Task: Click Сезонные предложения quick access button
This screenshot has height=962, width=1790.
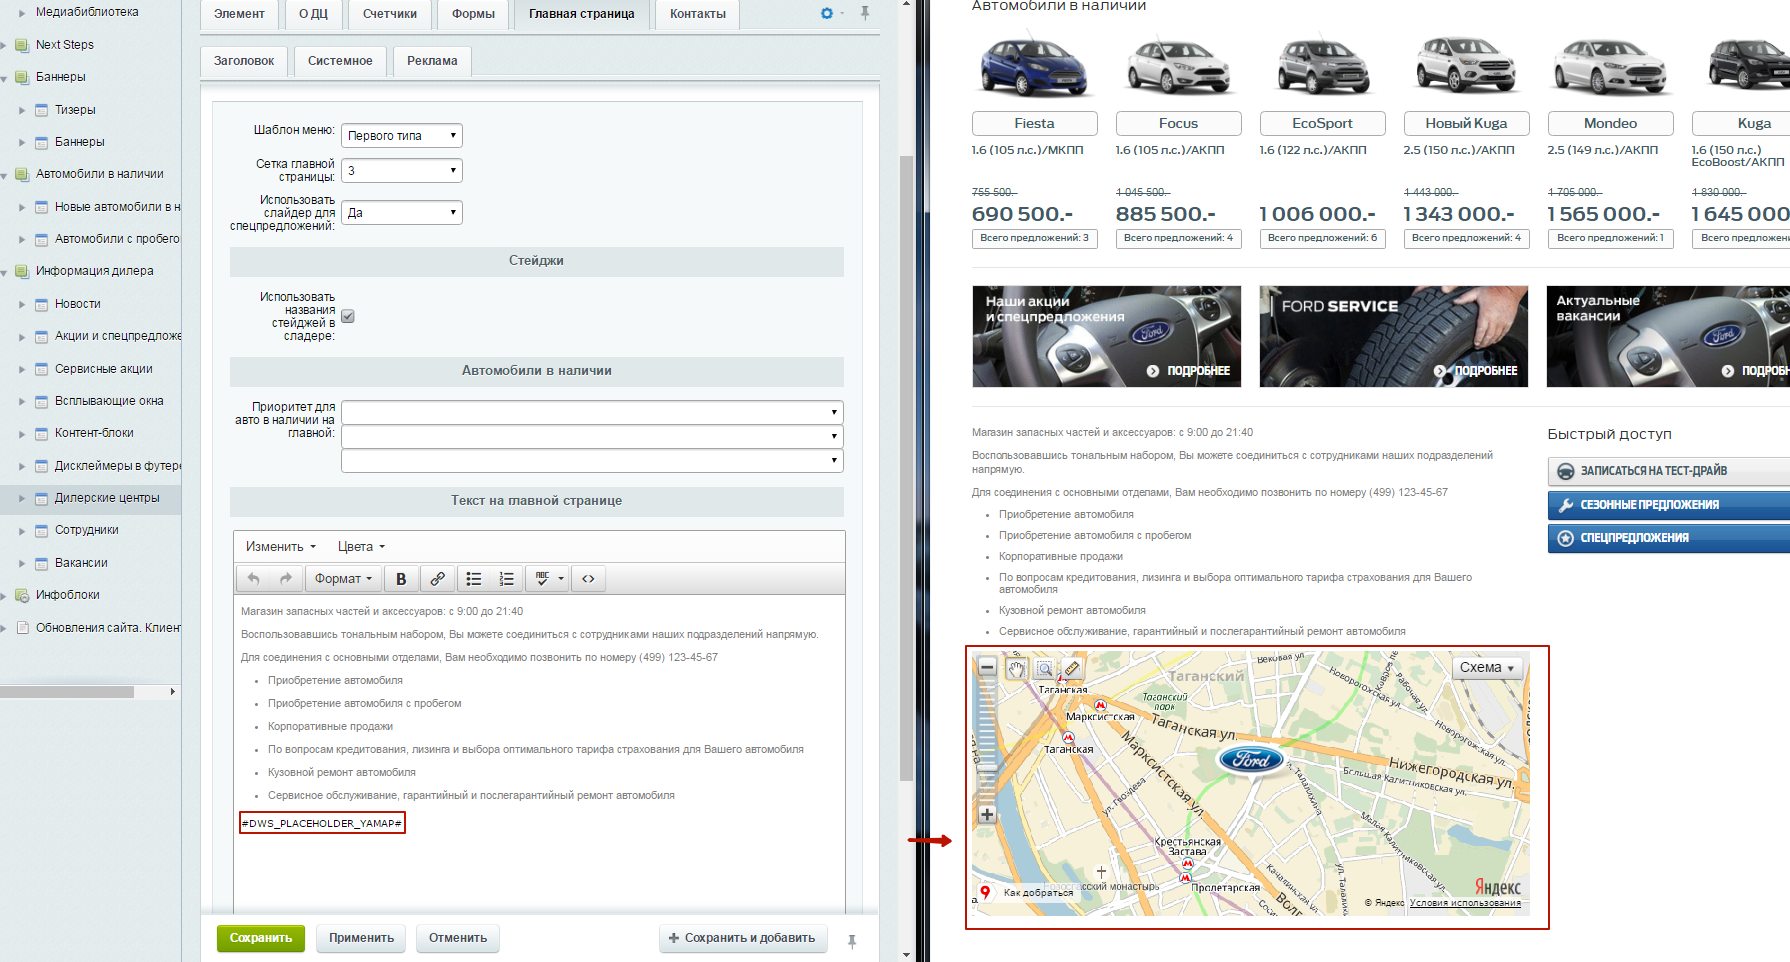Action: coord(1669,505)
